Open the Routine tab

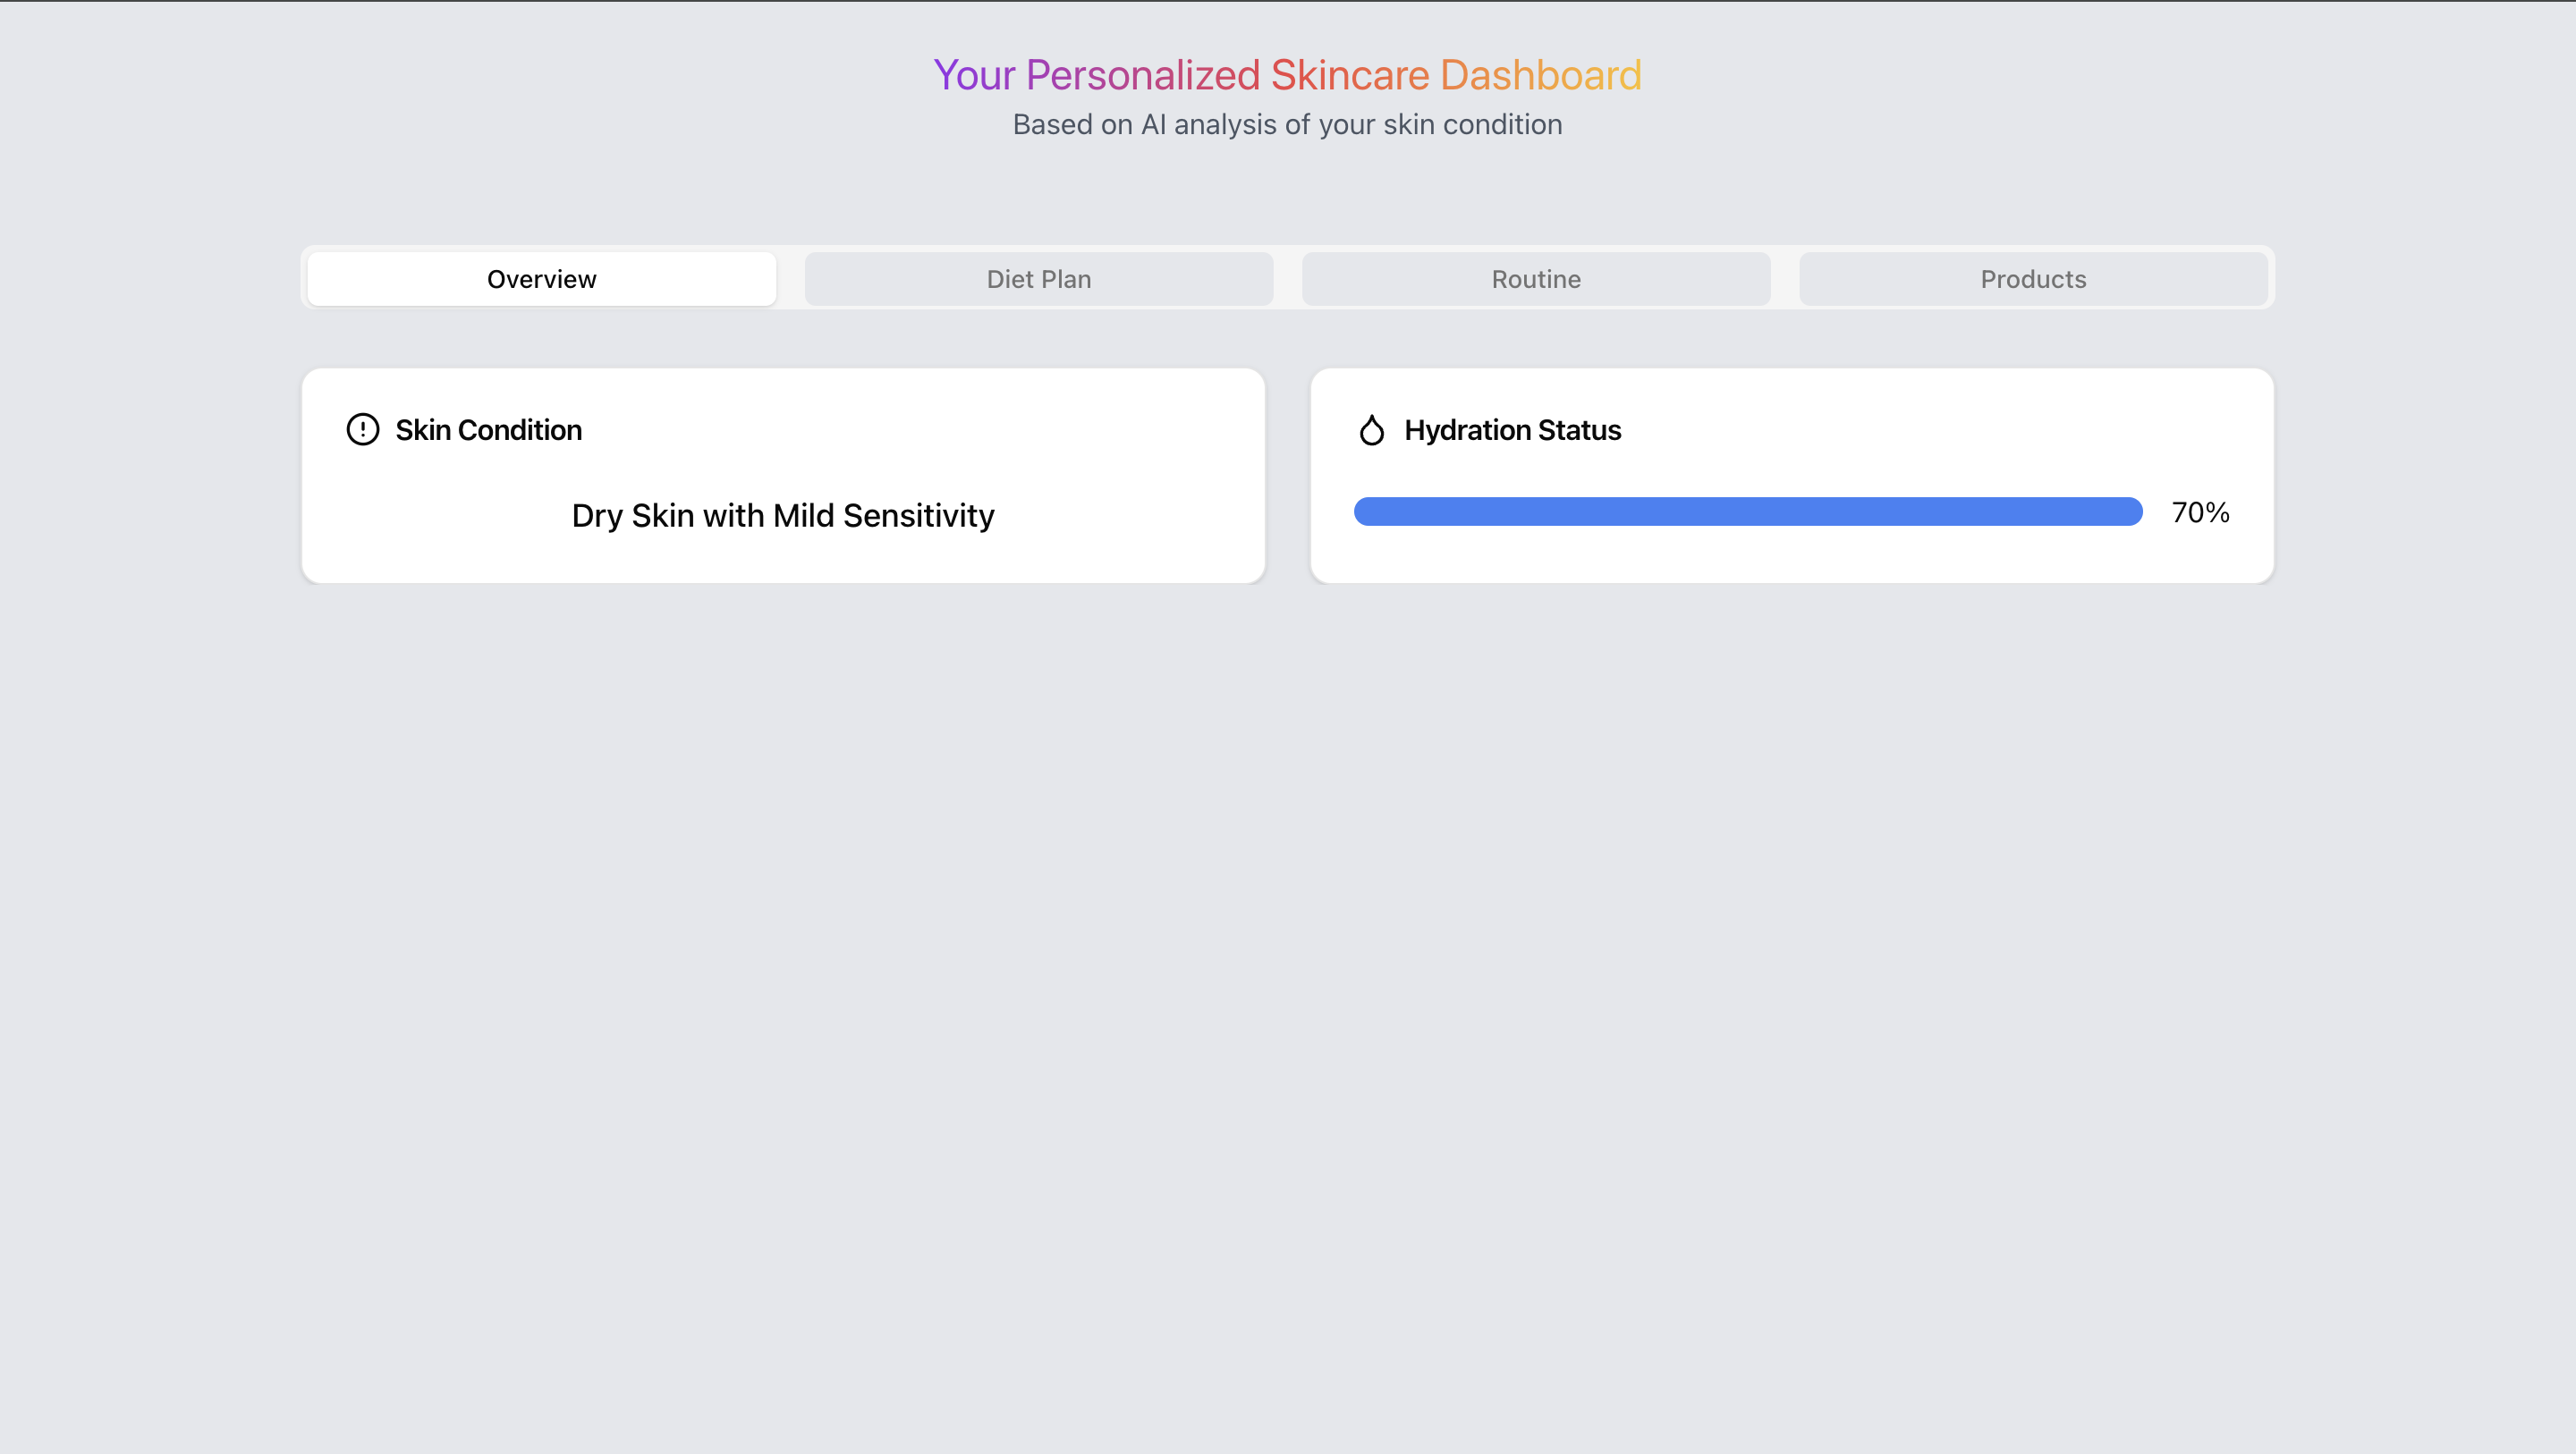click(1535, 279)
